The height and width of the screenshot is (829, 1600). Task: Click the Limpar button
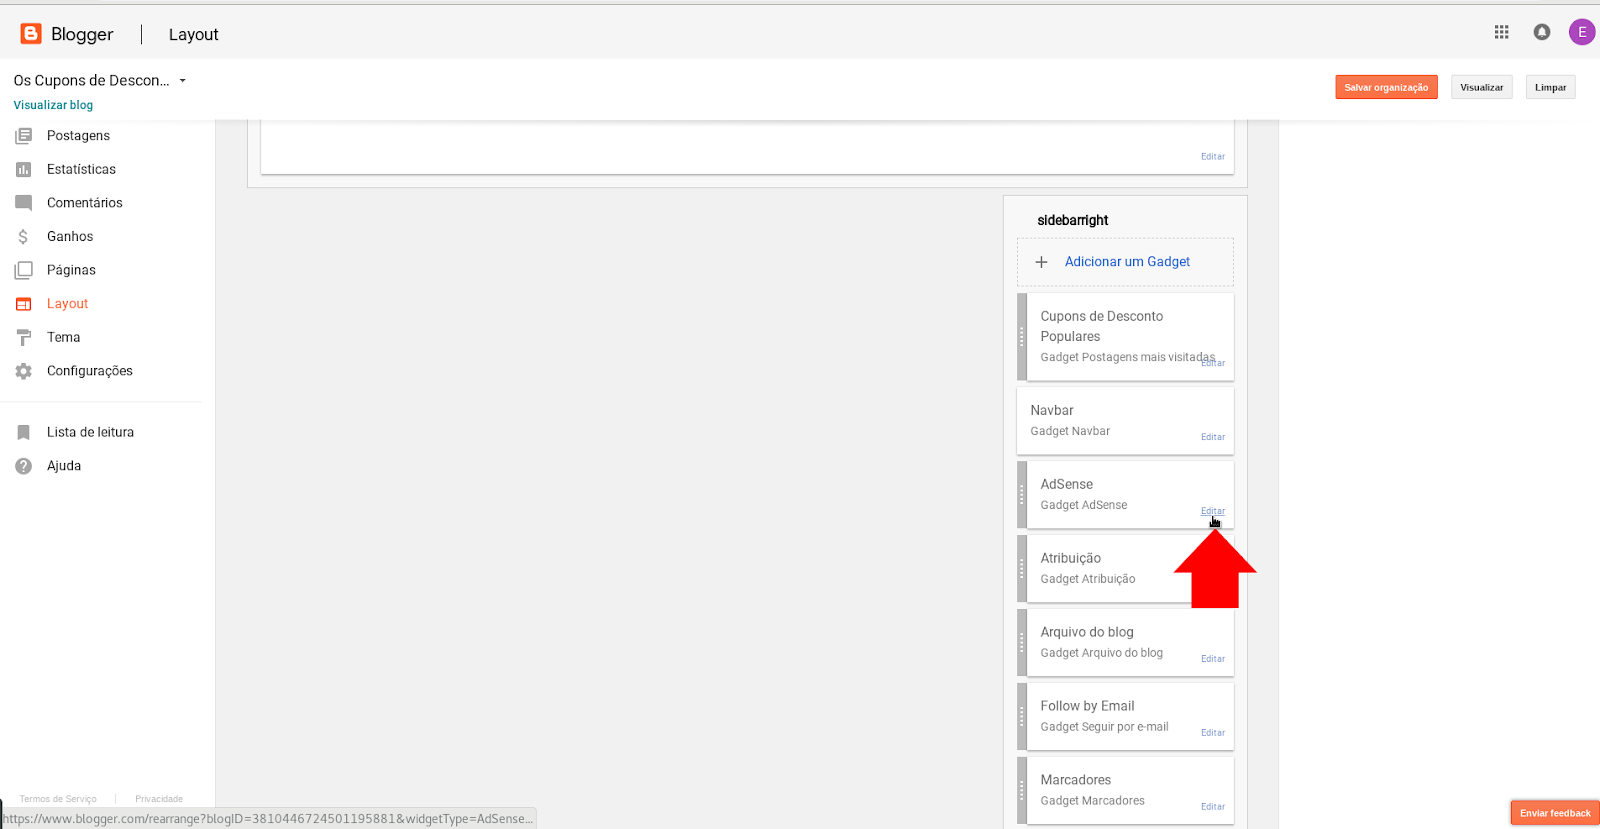coord(1550,87)
